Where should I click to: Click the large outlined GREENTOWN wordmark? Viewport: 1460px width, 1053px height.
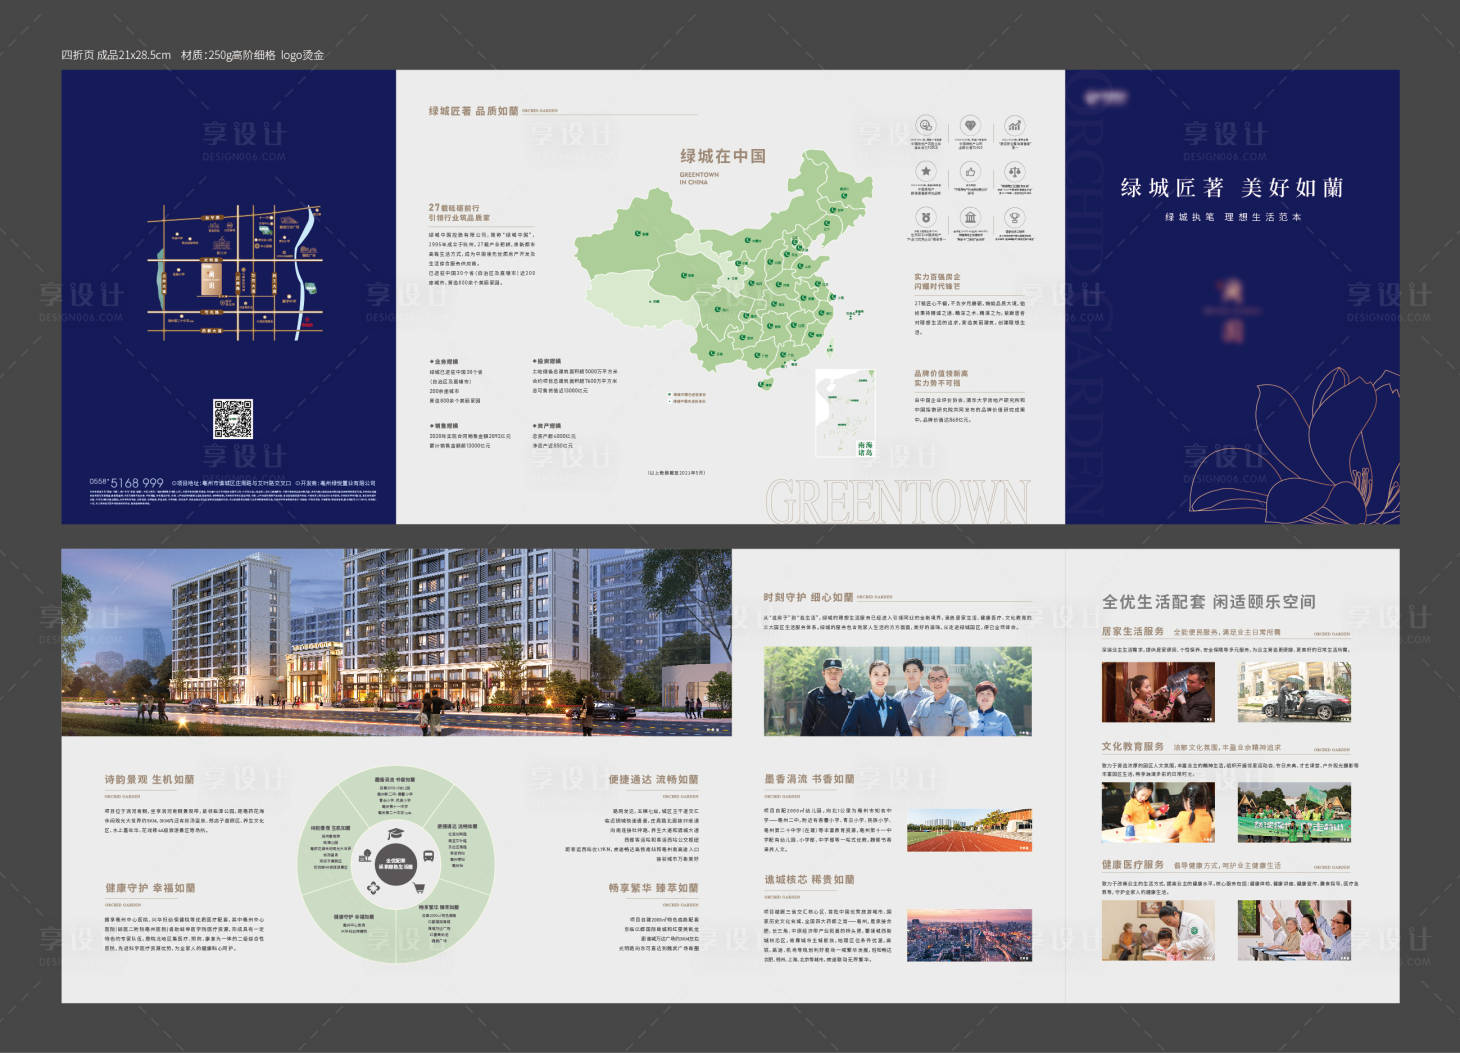pos(897,502)
